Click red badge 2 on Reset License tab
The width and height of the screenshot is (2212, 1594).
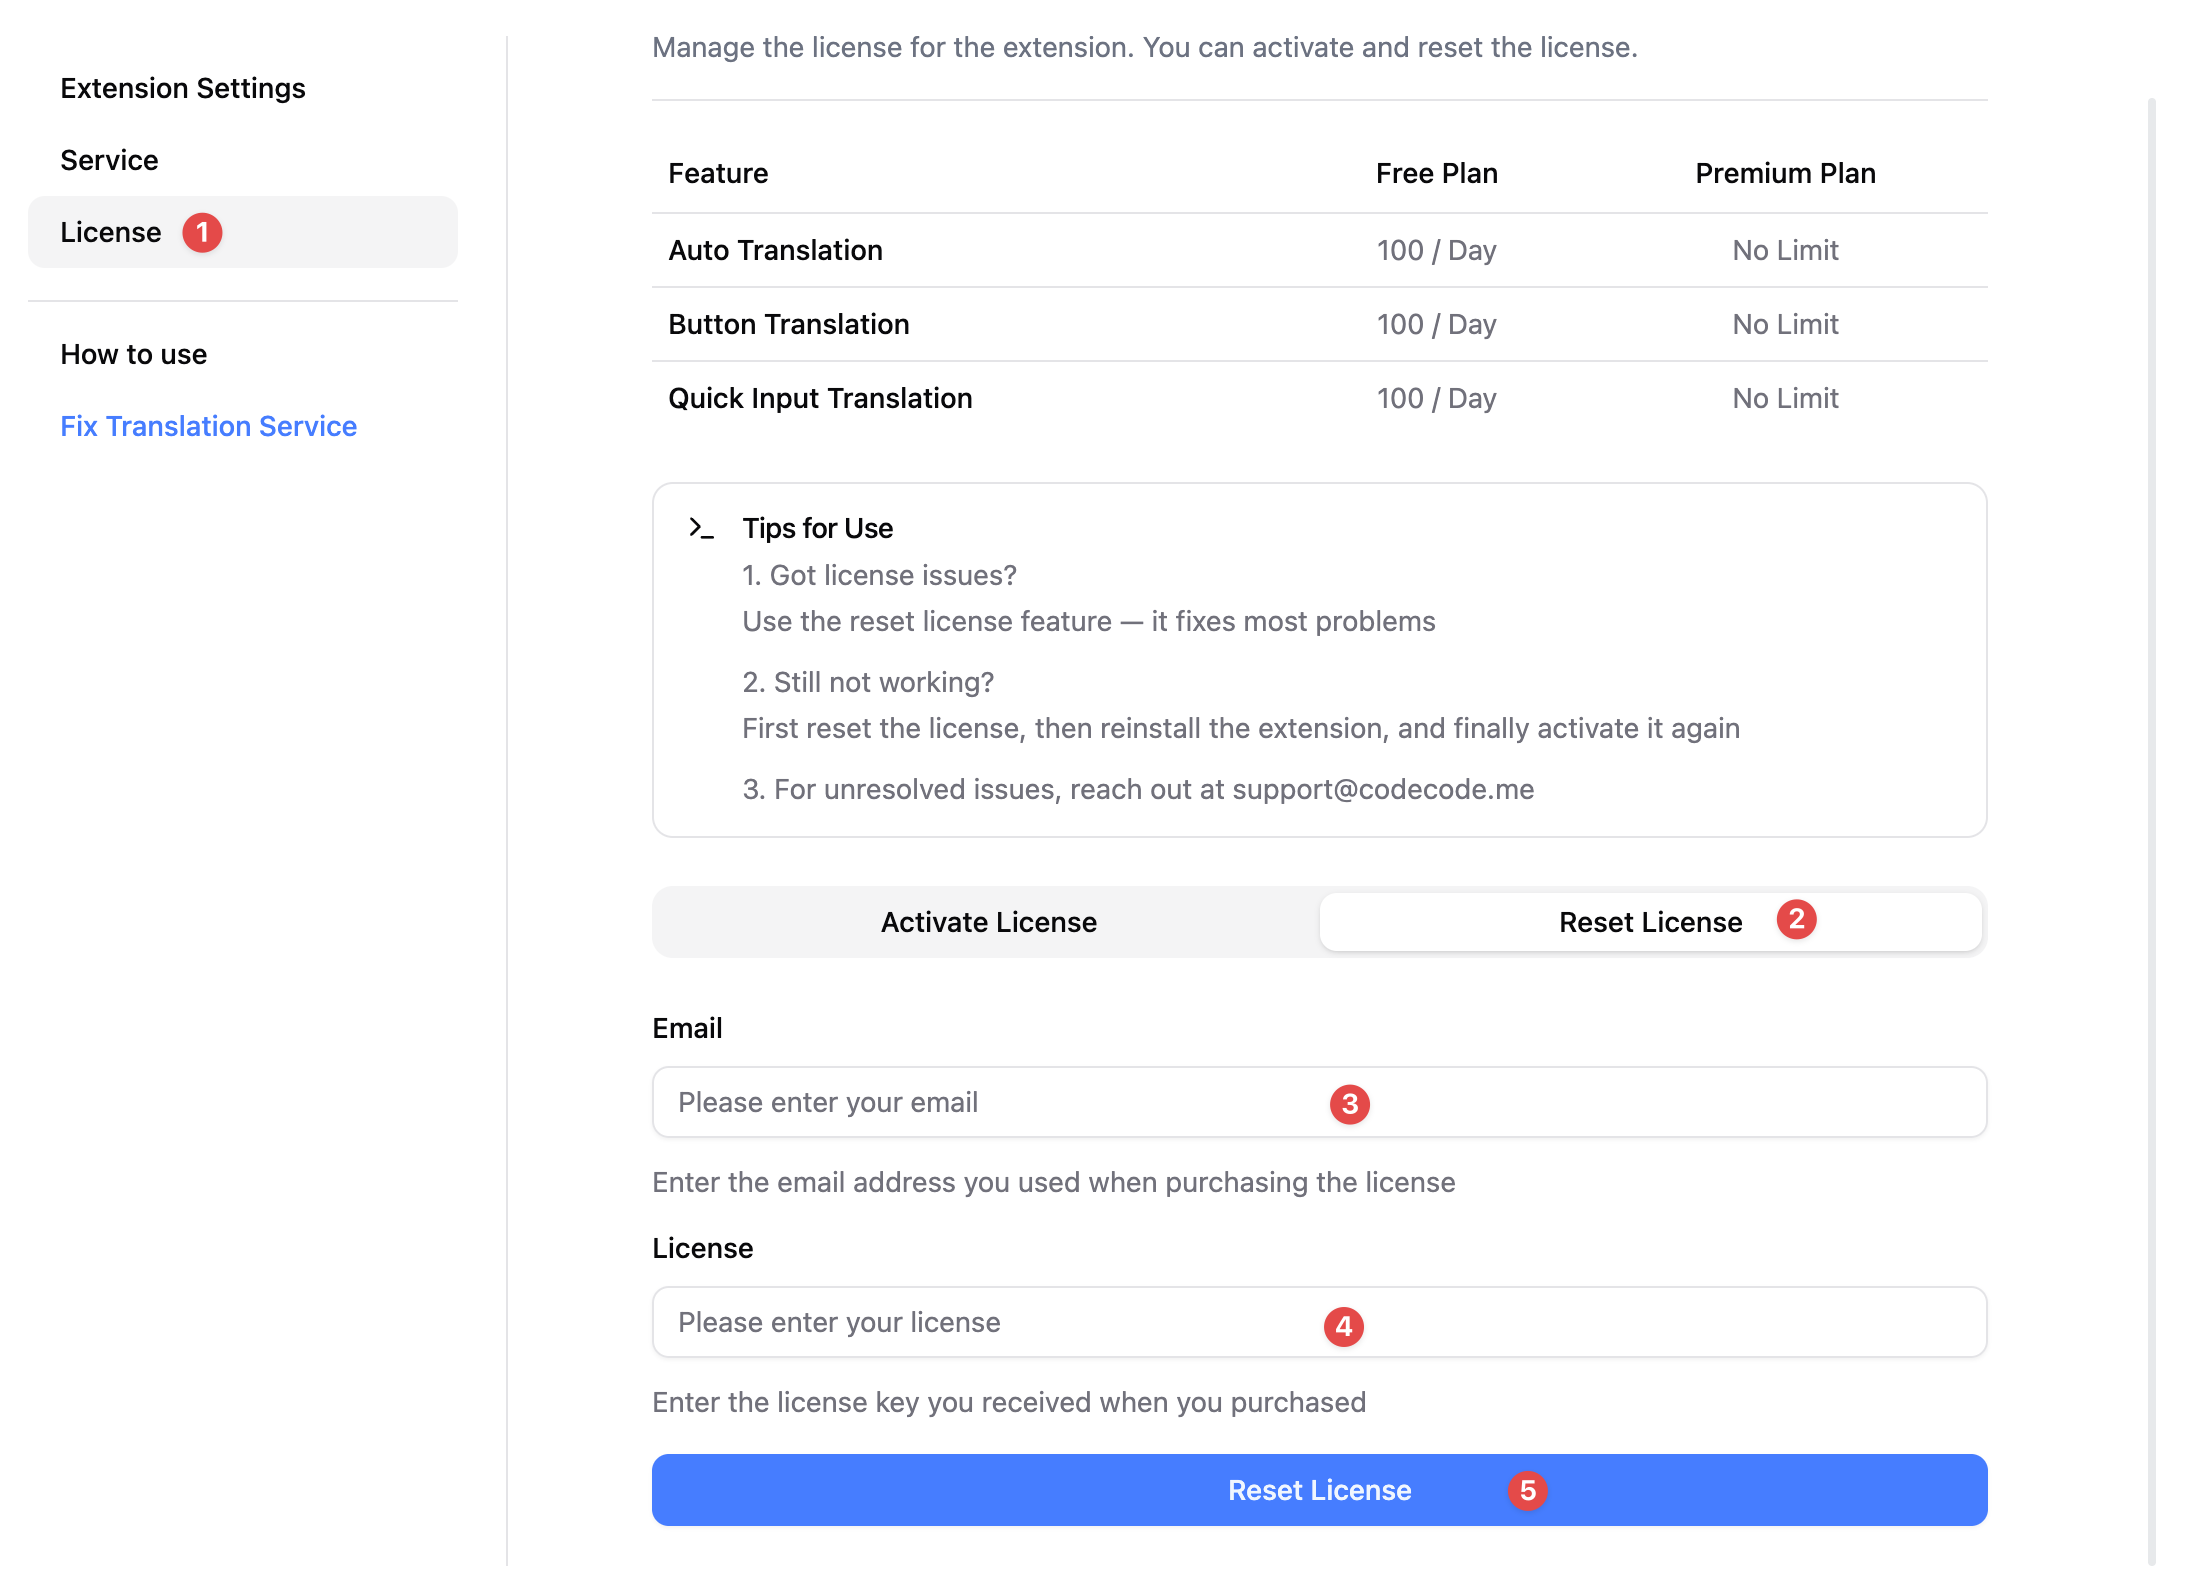tap(1796, 919)
